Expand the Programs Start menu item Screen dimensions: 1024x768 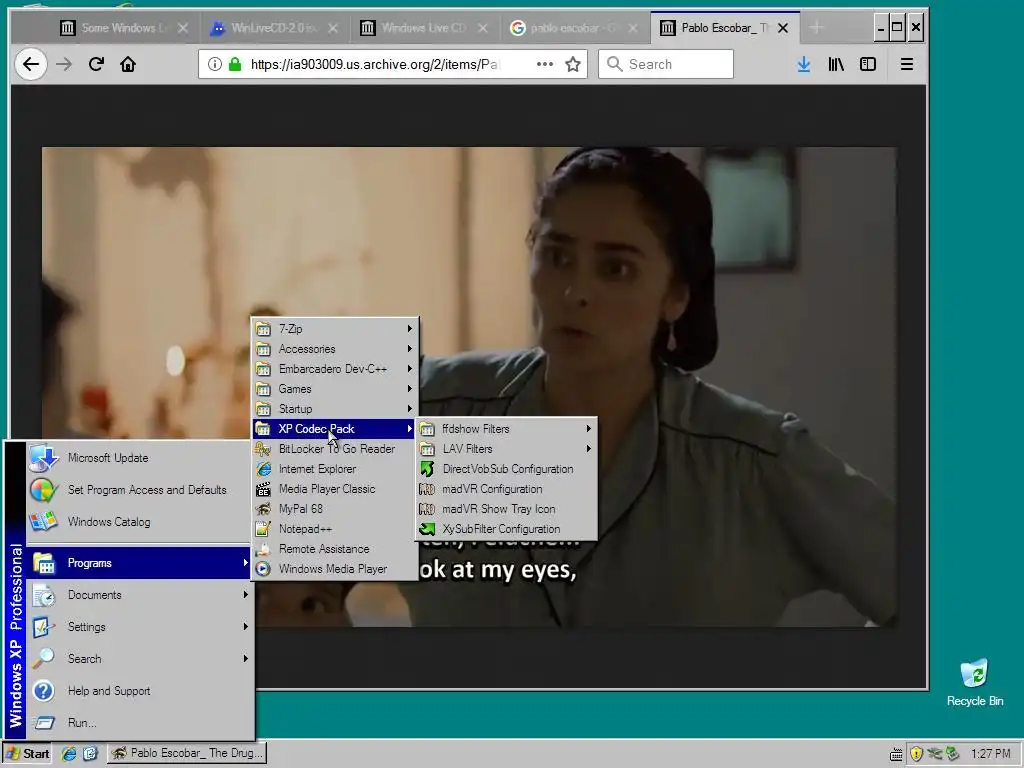click(x=138, y=563)
